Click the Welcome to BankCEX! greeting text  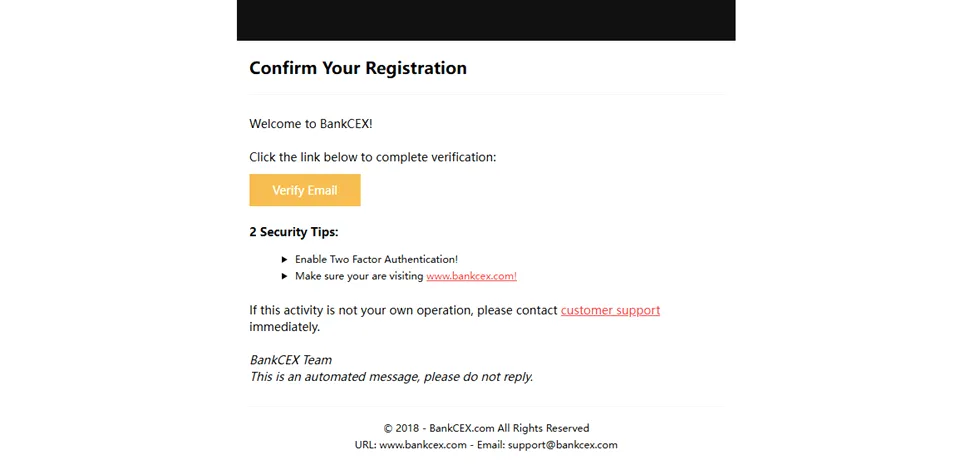pyautogui.click(x=311, y=124)
